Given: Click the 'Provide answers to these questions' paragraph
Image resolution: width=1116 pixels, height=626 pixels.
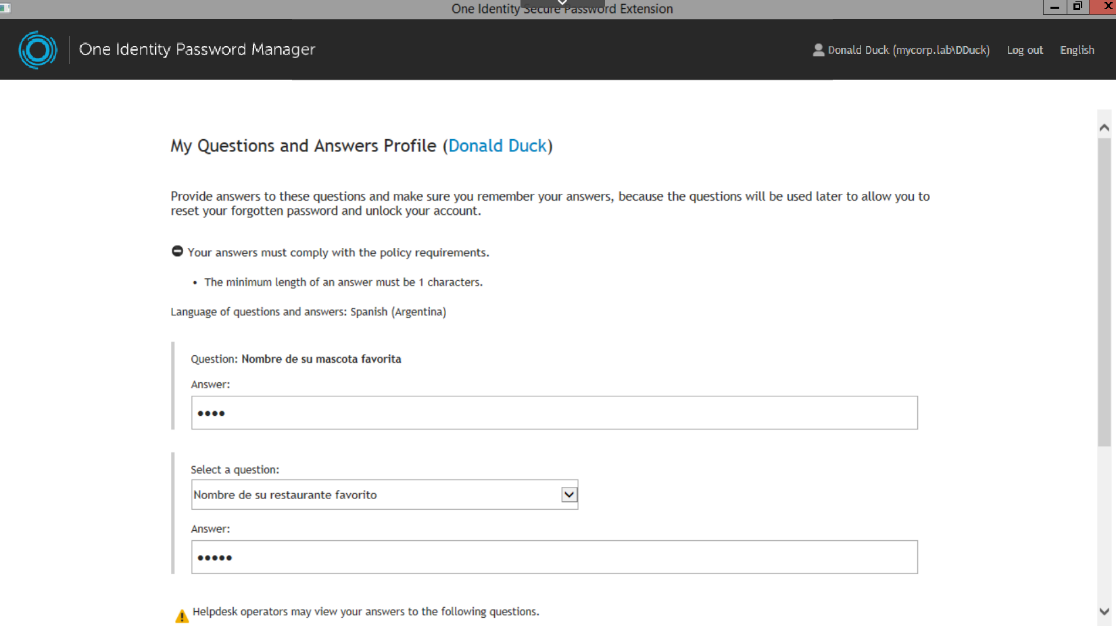Looking at the screenshot, I should pyautogui.click(x=550, y=203).
